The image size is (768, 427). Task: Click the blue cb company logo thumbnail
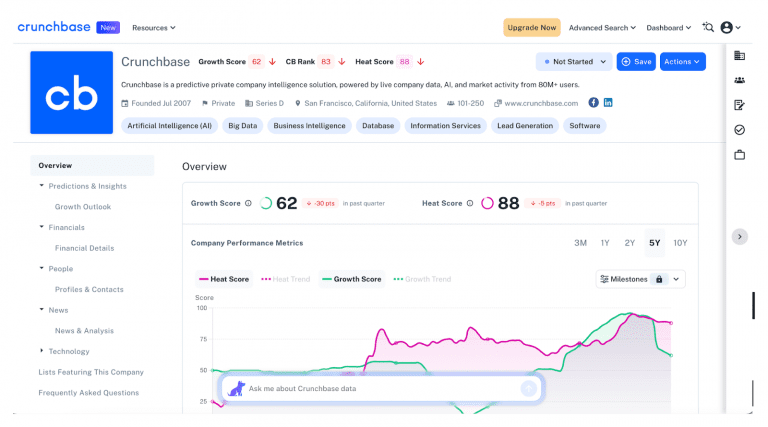coord(72,93)
